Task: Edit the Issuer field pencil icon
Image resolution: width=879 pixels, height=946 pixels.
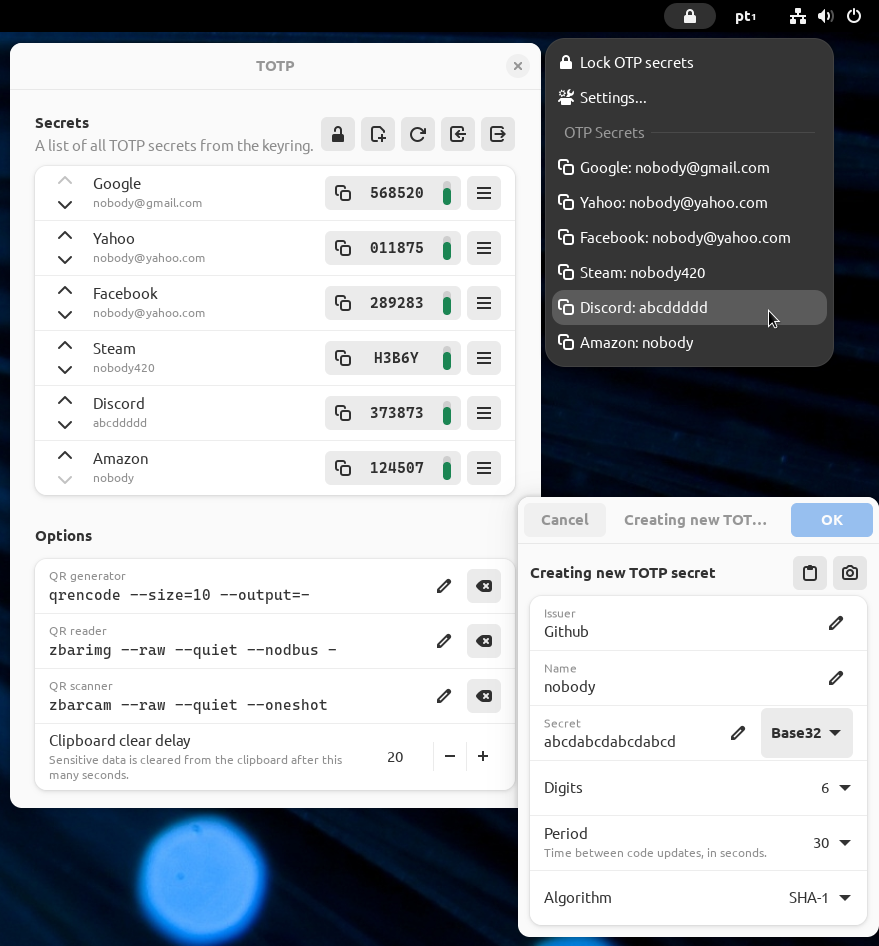Action: pos(836,623)
